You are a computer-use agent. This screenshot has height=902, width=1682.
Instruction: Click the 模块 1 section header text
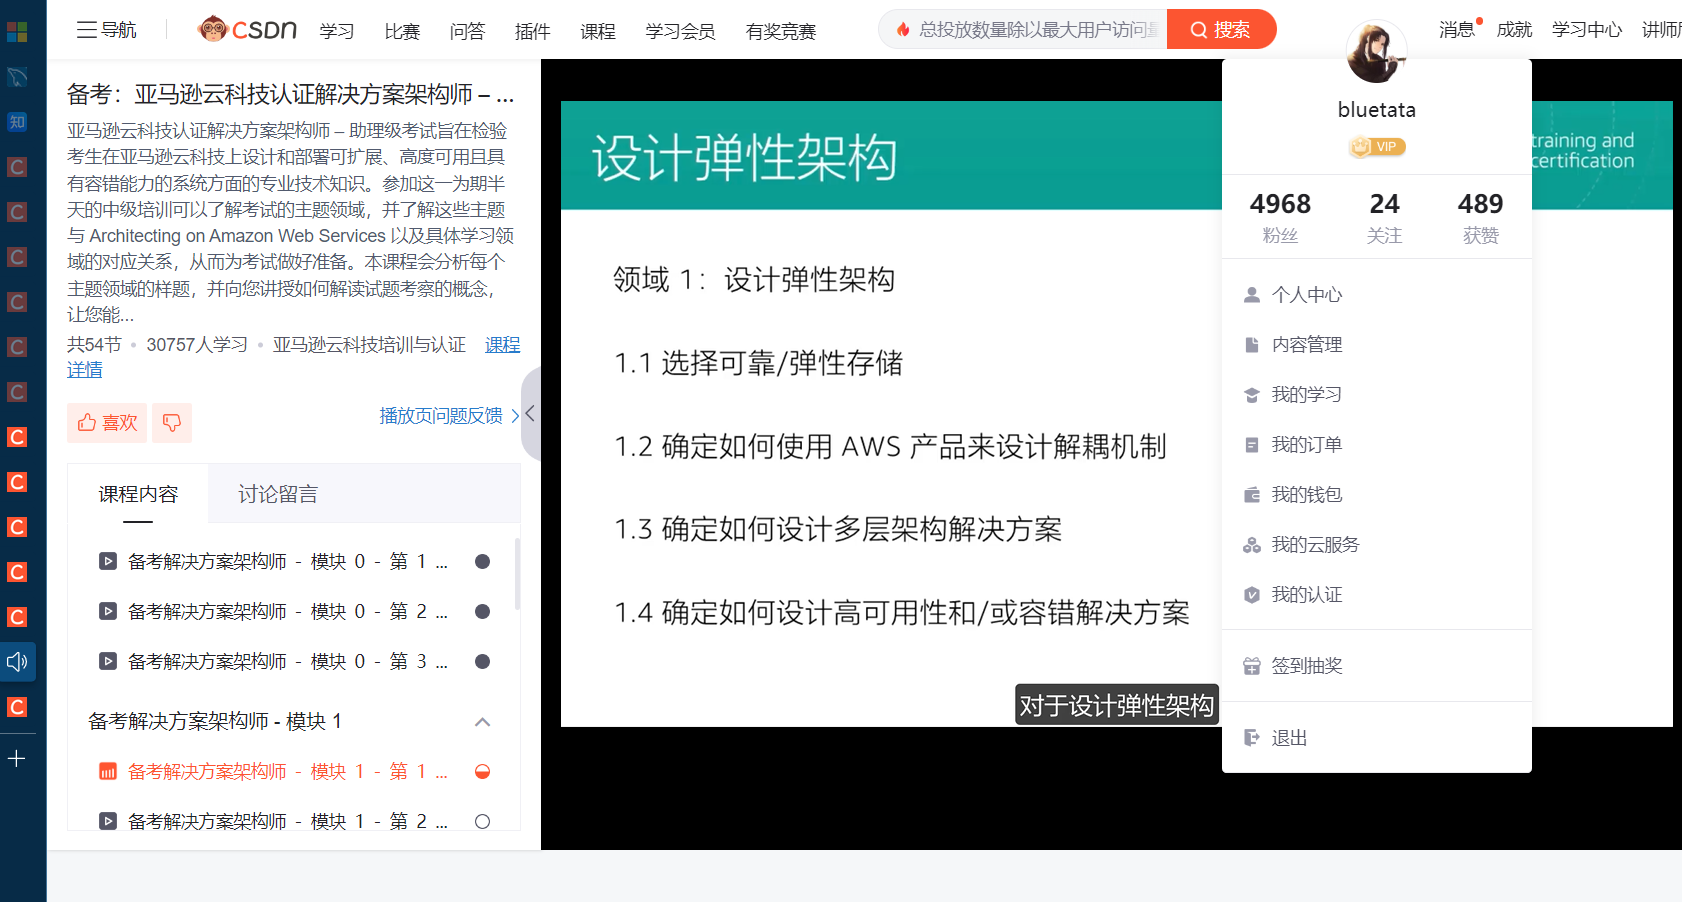[x=215, y=721]
